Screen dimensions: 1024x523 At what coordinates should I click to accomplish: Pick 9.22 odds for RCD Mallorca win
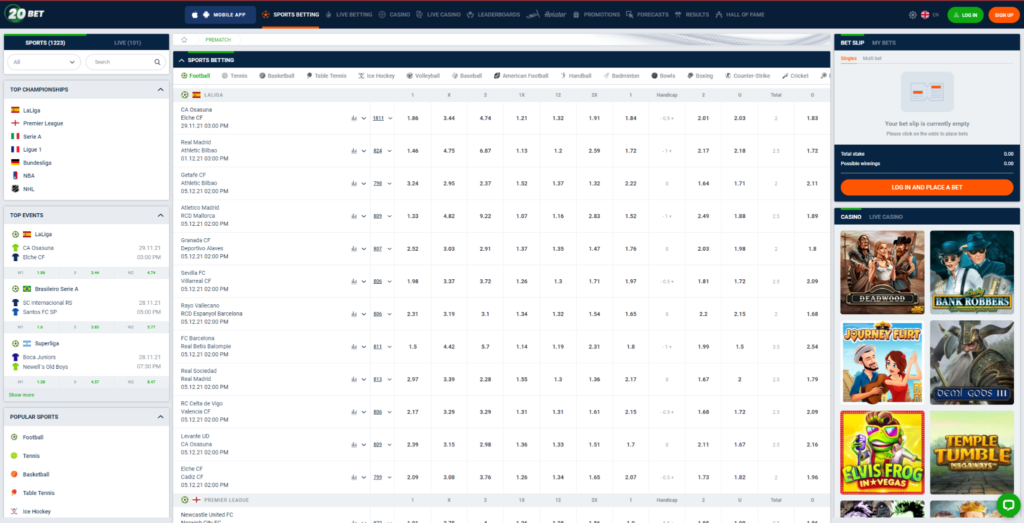pos(485,216)
